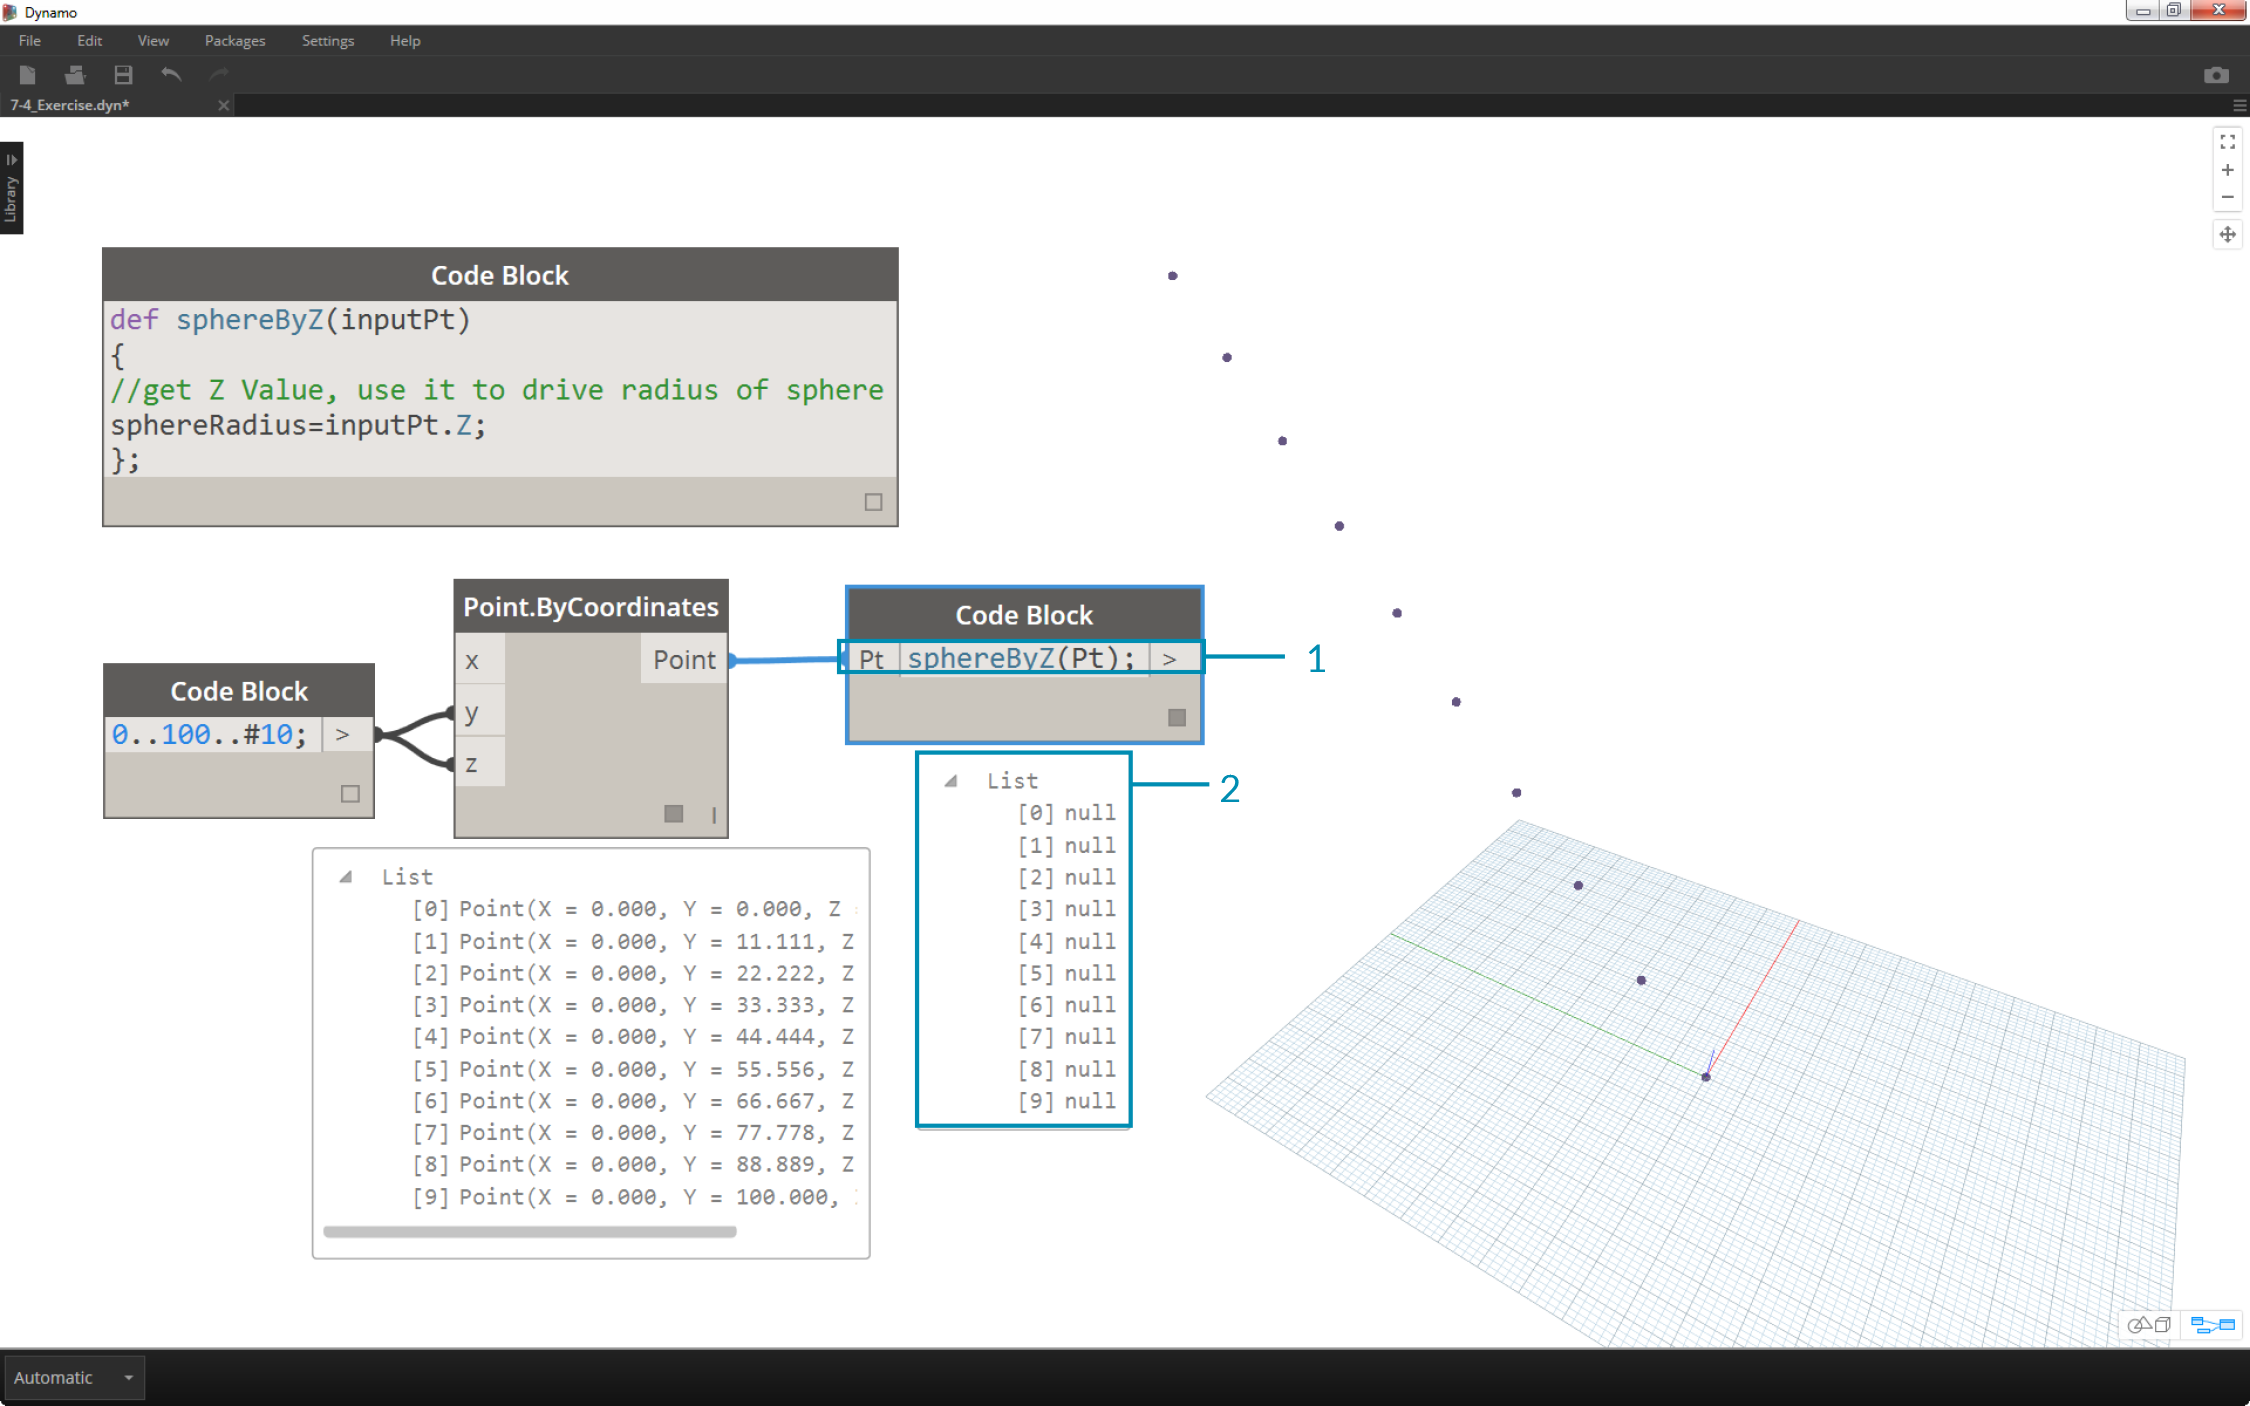The height and width of the screenshot is (1406, 2250).
Task: Click the Save icon in toolbar
Action: pos(121,75)
